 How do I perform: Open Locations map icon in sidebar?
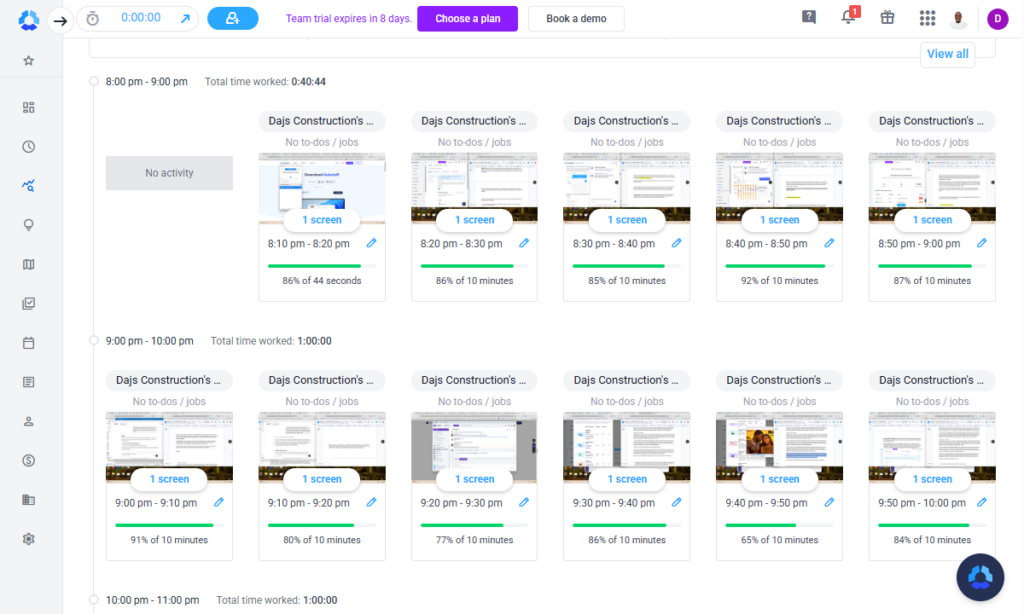(x=29, y=264)
